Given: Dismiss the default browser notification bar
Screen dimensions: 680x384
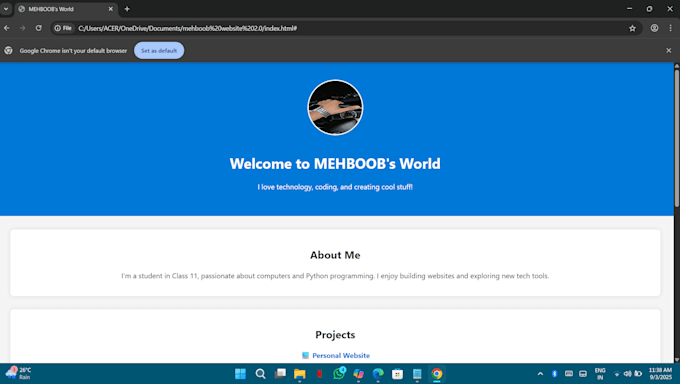Looking at the screenshot, I should click(x=668, y=50).
